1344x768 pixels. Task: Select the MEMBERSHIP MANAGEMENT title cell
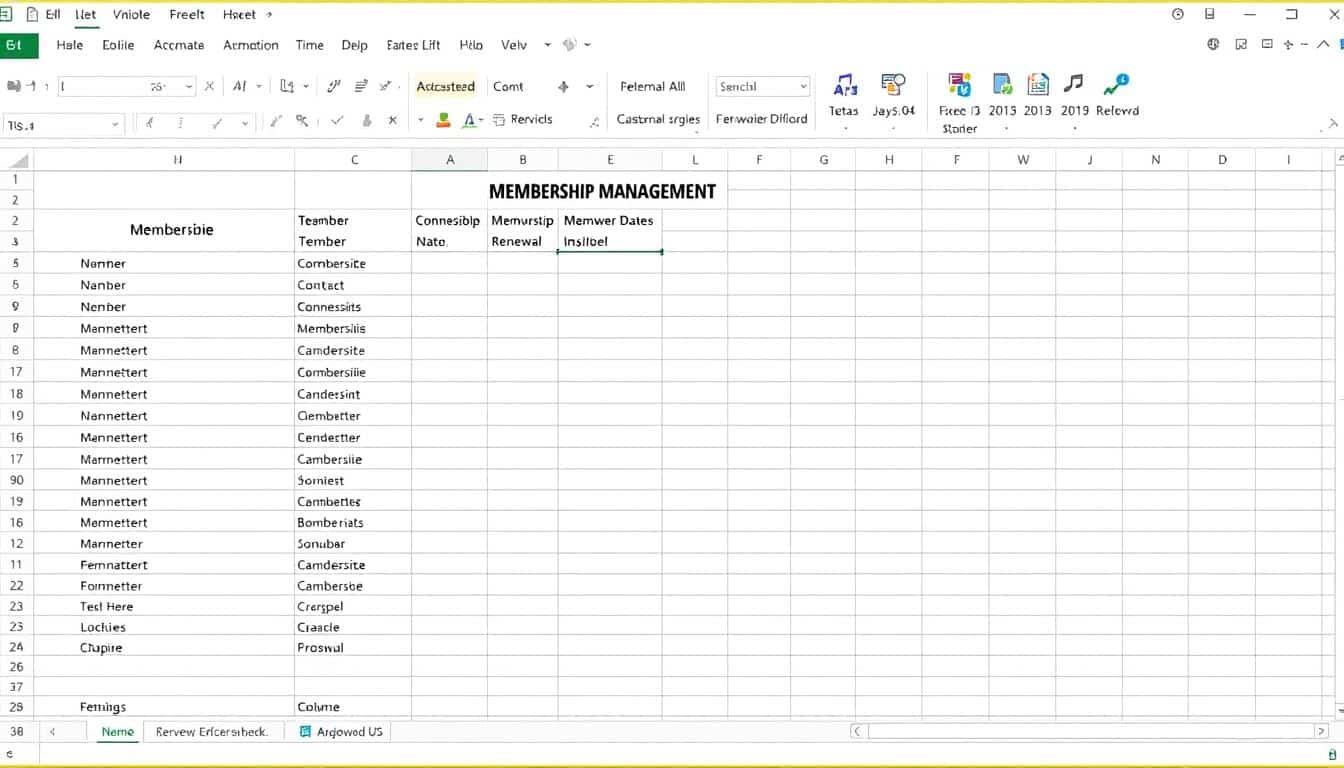(602, 191)
